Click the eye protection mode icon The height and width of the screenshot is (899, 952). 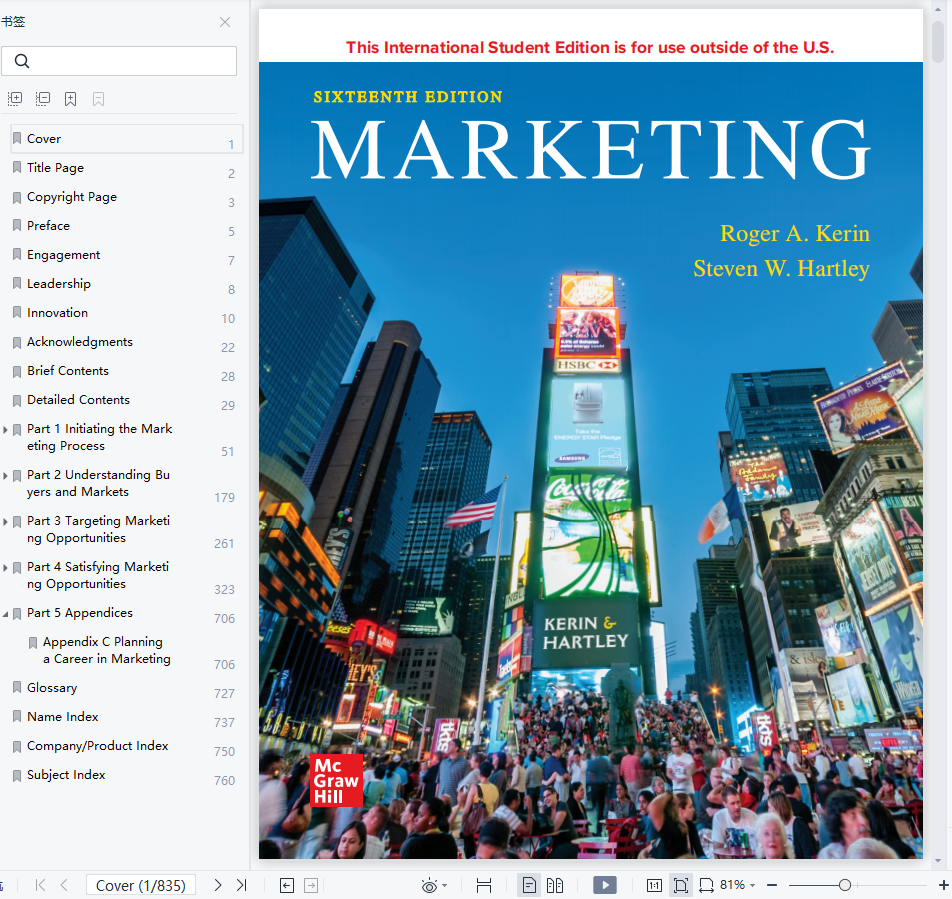click(429, 886)
